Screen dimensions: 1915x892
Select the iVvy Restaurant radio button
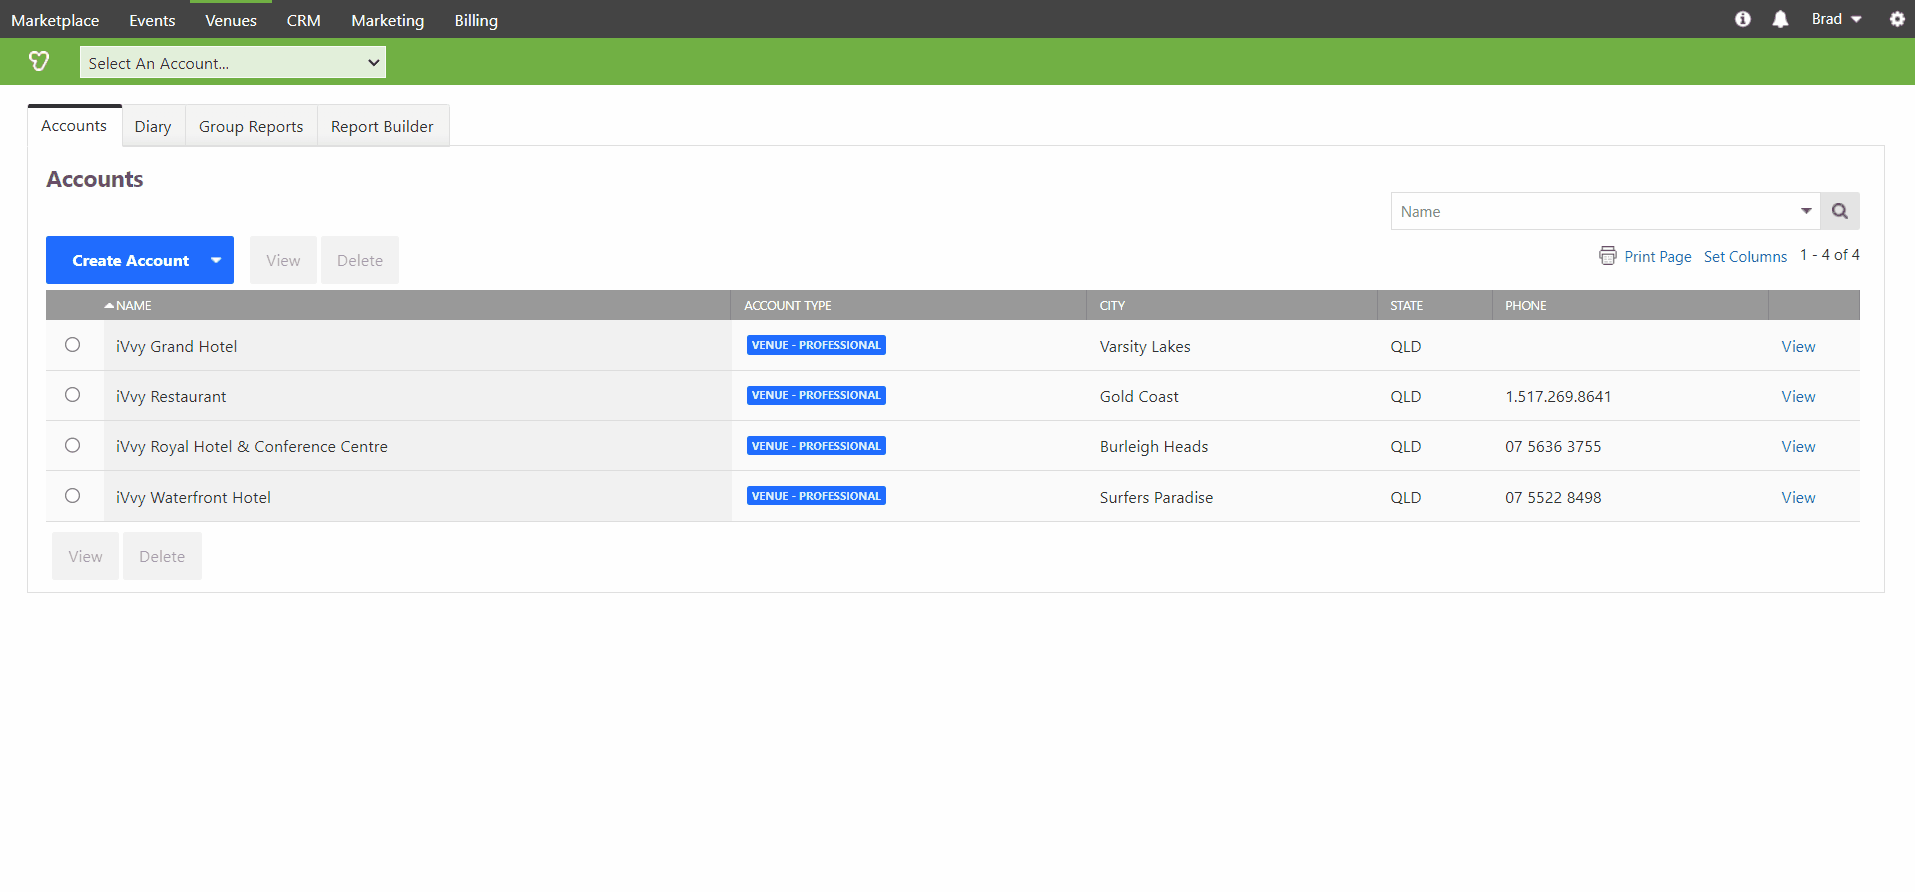(73, 395)
